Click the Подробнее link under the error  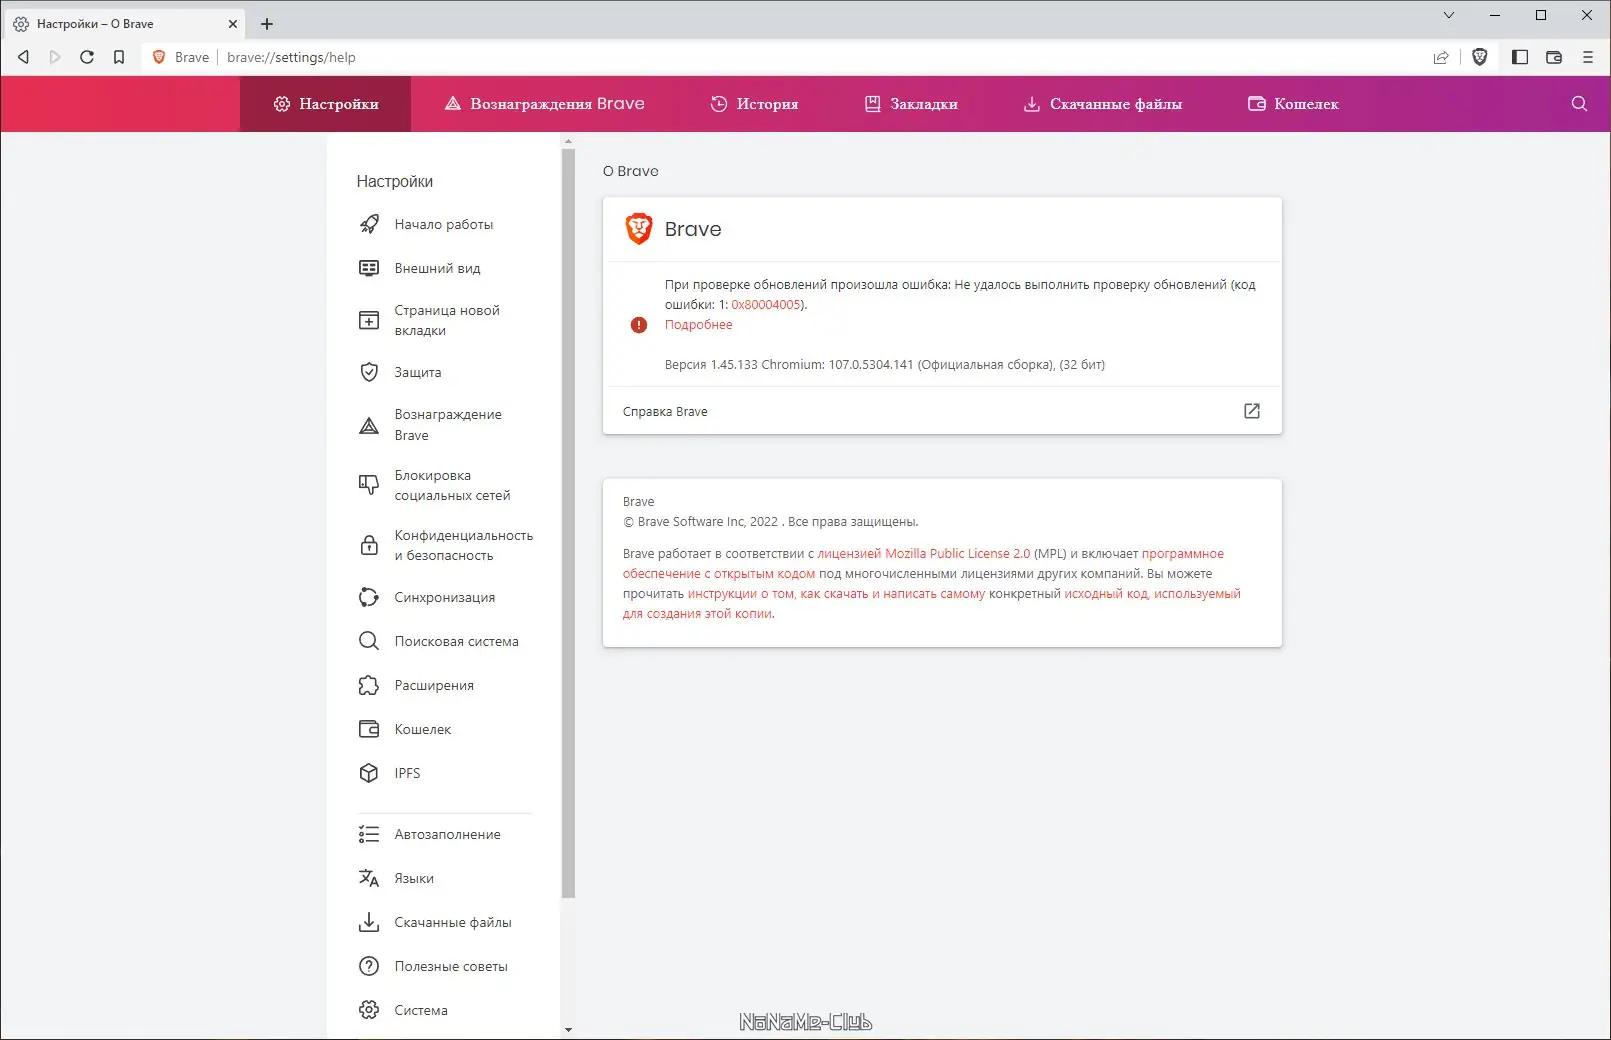click(698, 325)
